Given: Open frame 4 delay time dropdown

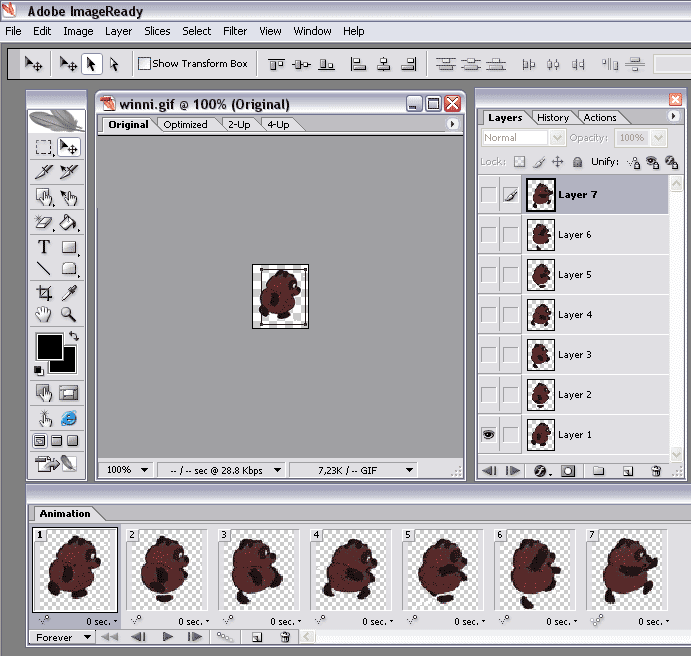Looking at the screenshot, I should [378, 622].
